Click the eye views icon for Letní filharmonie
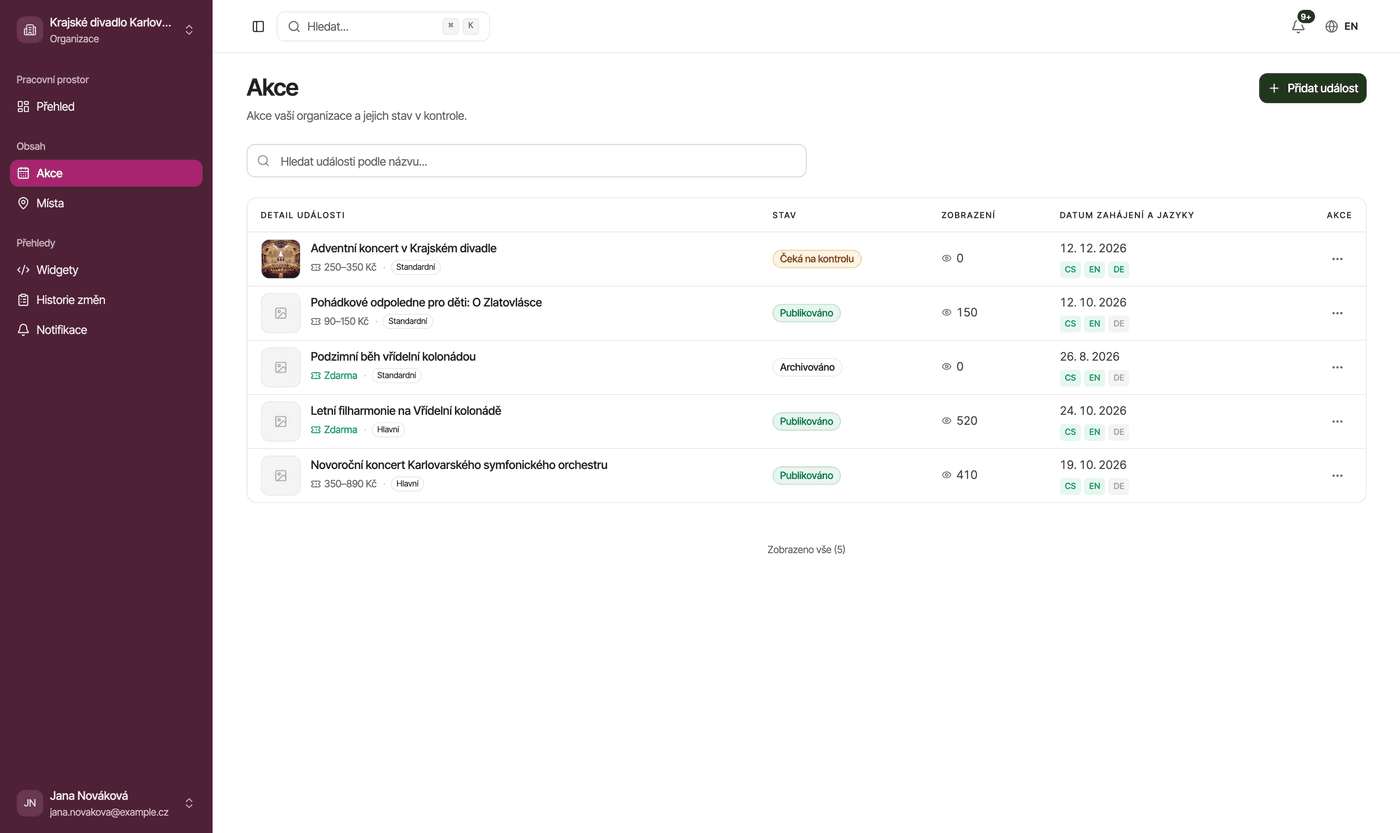 [x=946, y=421]
